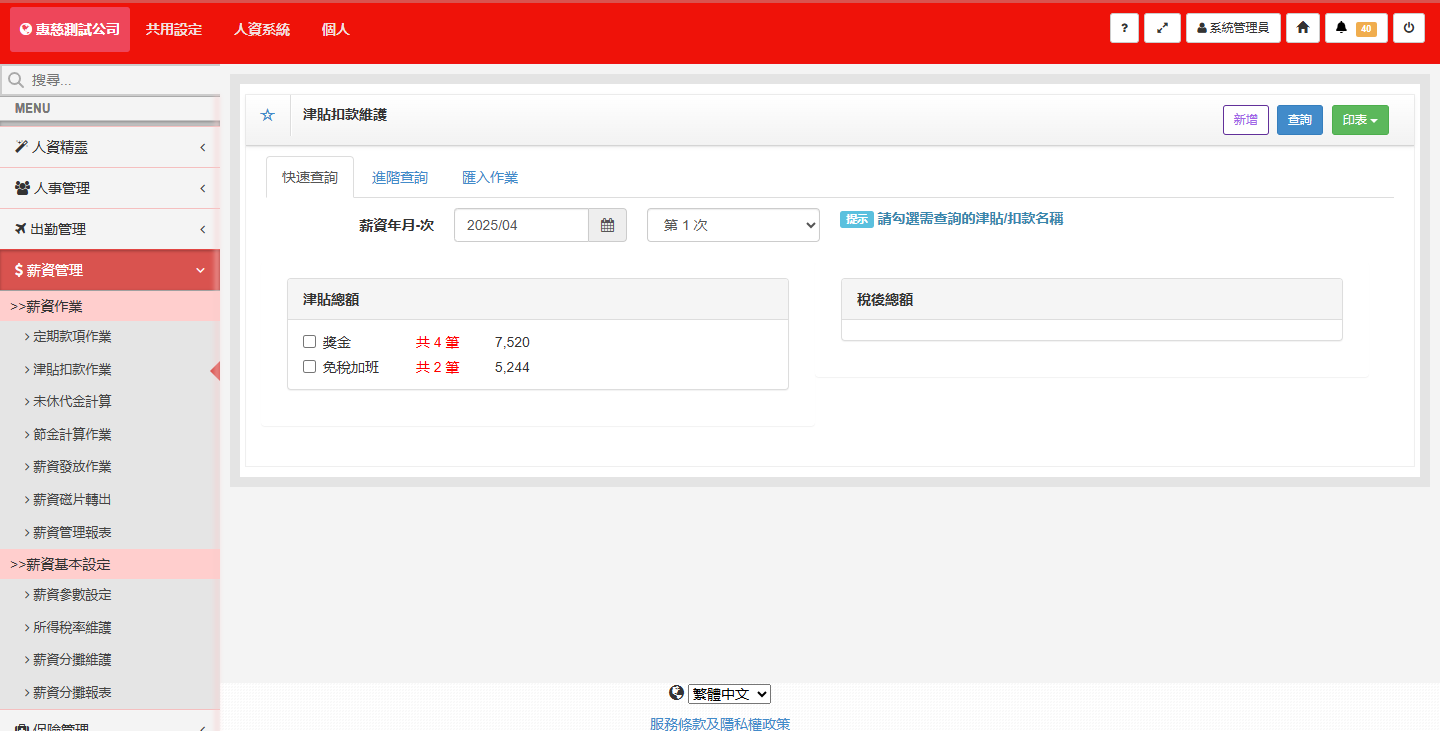Open the 印表 dropdown button

1359,120
